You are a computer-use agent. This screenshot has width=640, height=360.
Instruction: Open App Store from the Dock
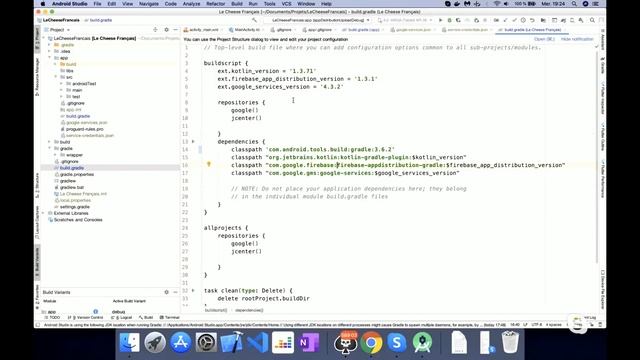tap(180, 342)
